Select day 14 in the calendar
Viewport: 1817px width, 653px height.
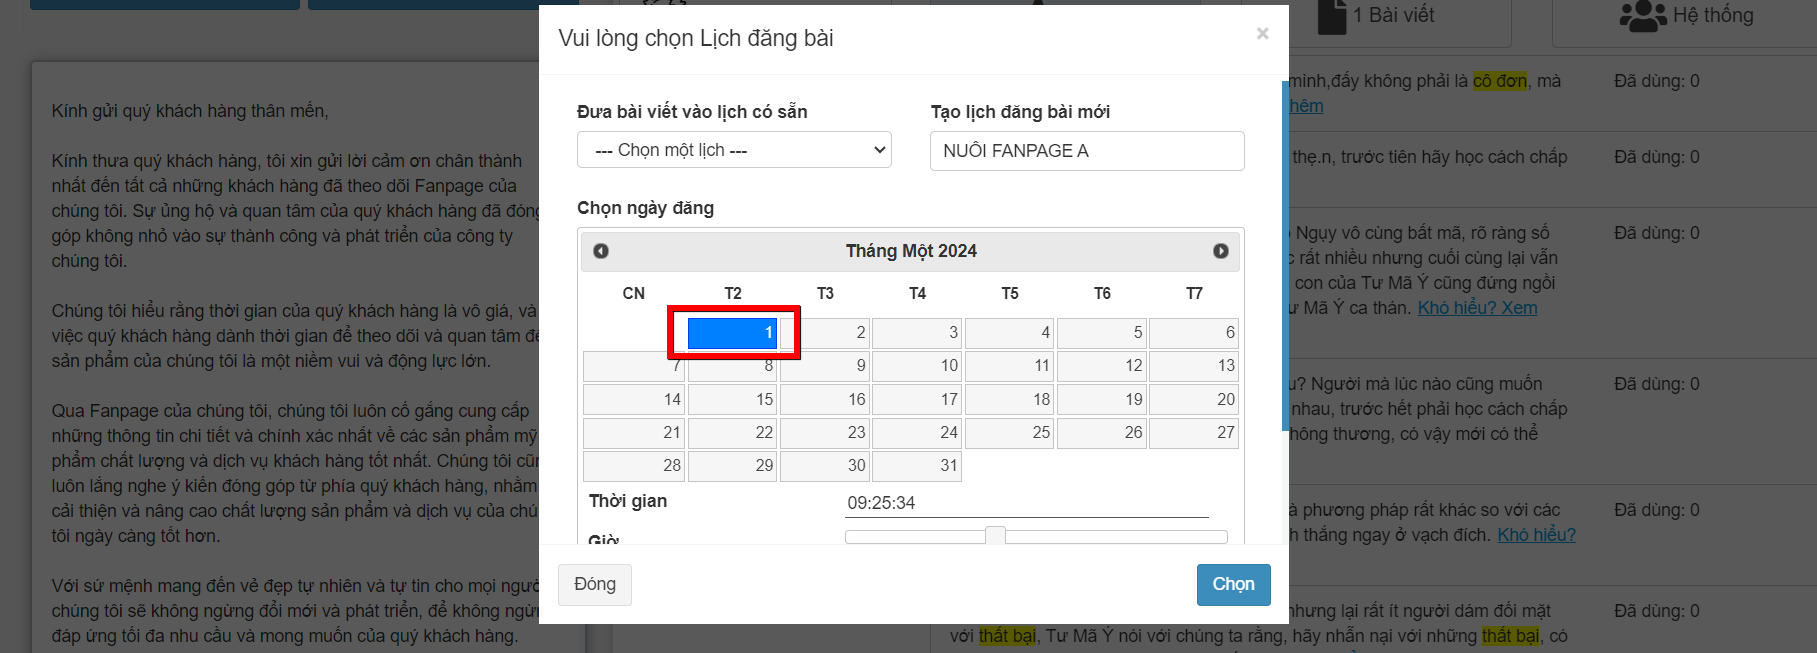(x=634, y=400)
